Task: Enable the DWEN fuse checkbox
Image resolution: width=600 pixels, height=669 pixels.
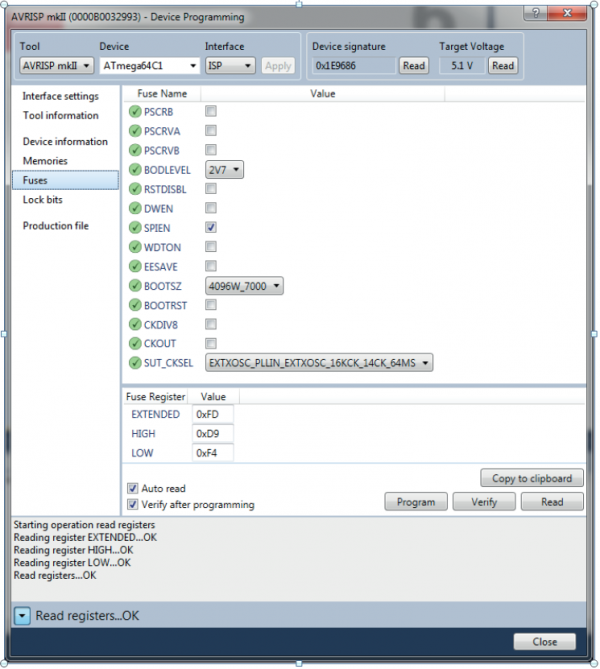Action: [x=211, y=208]
